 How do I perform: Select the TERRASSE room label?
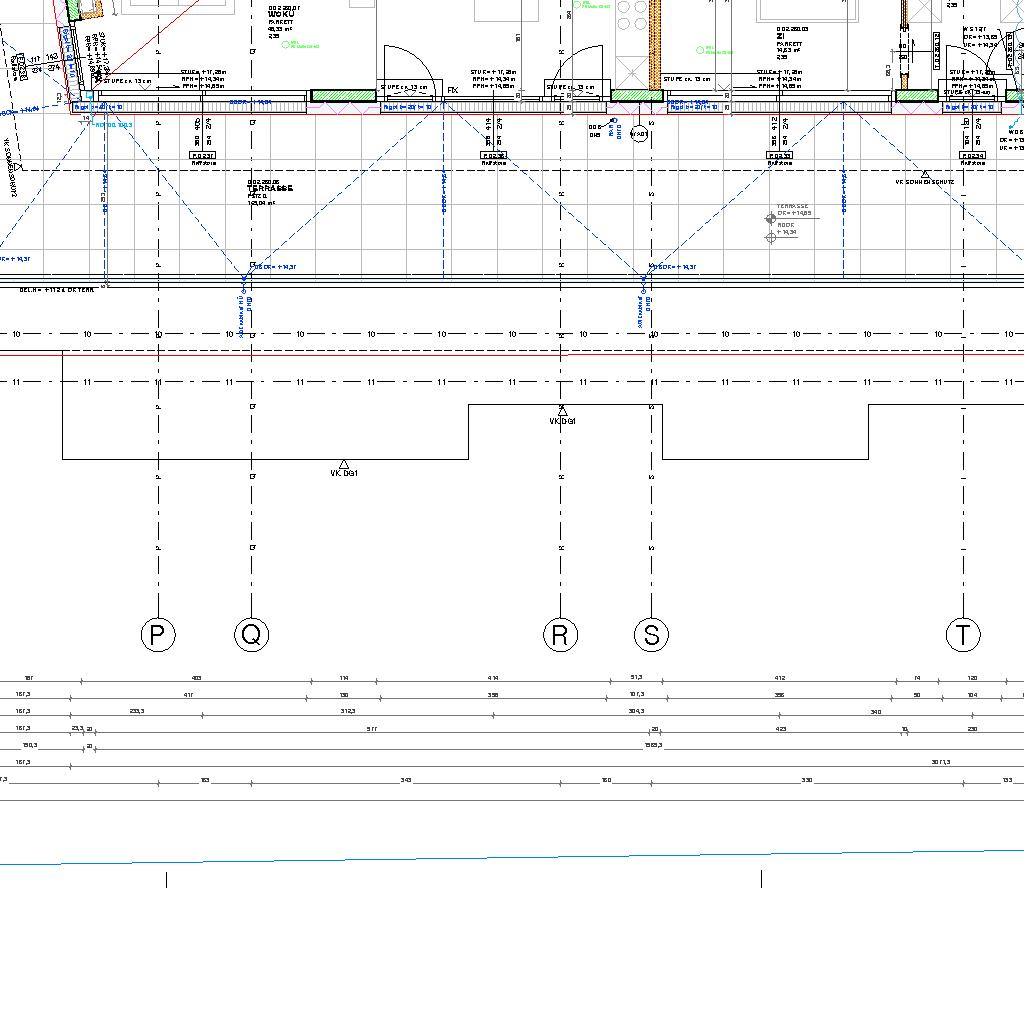(270, 188)
